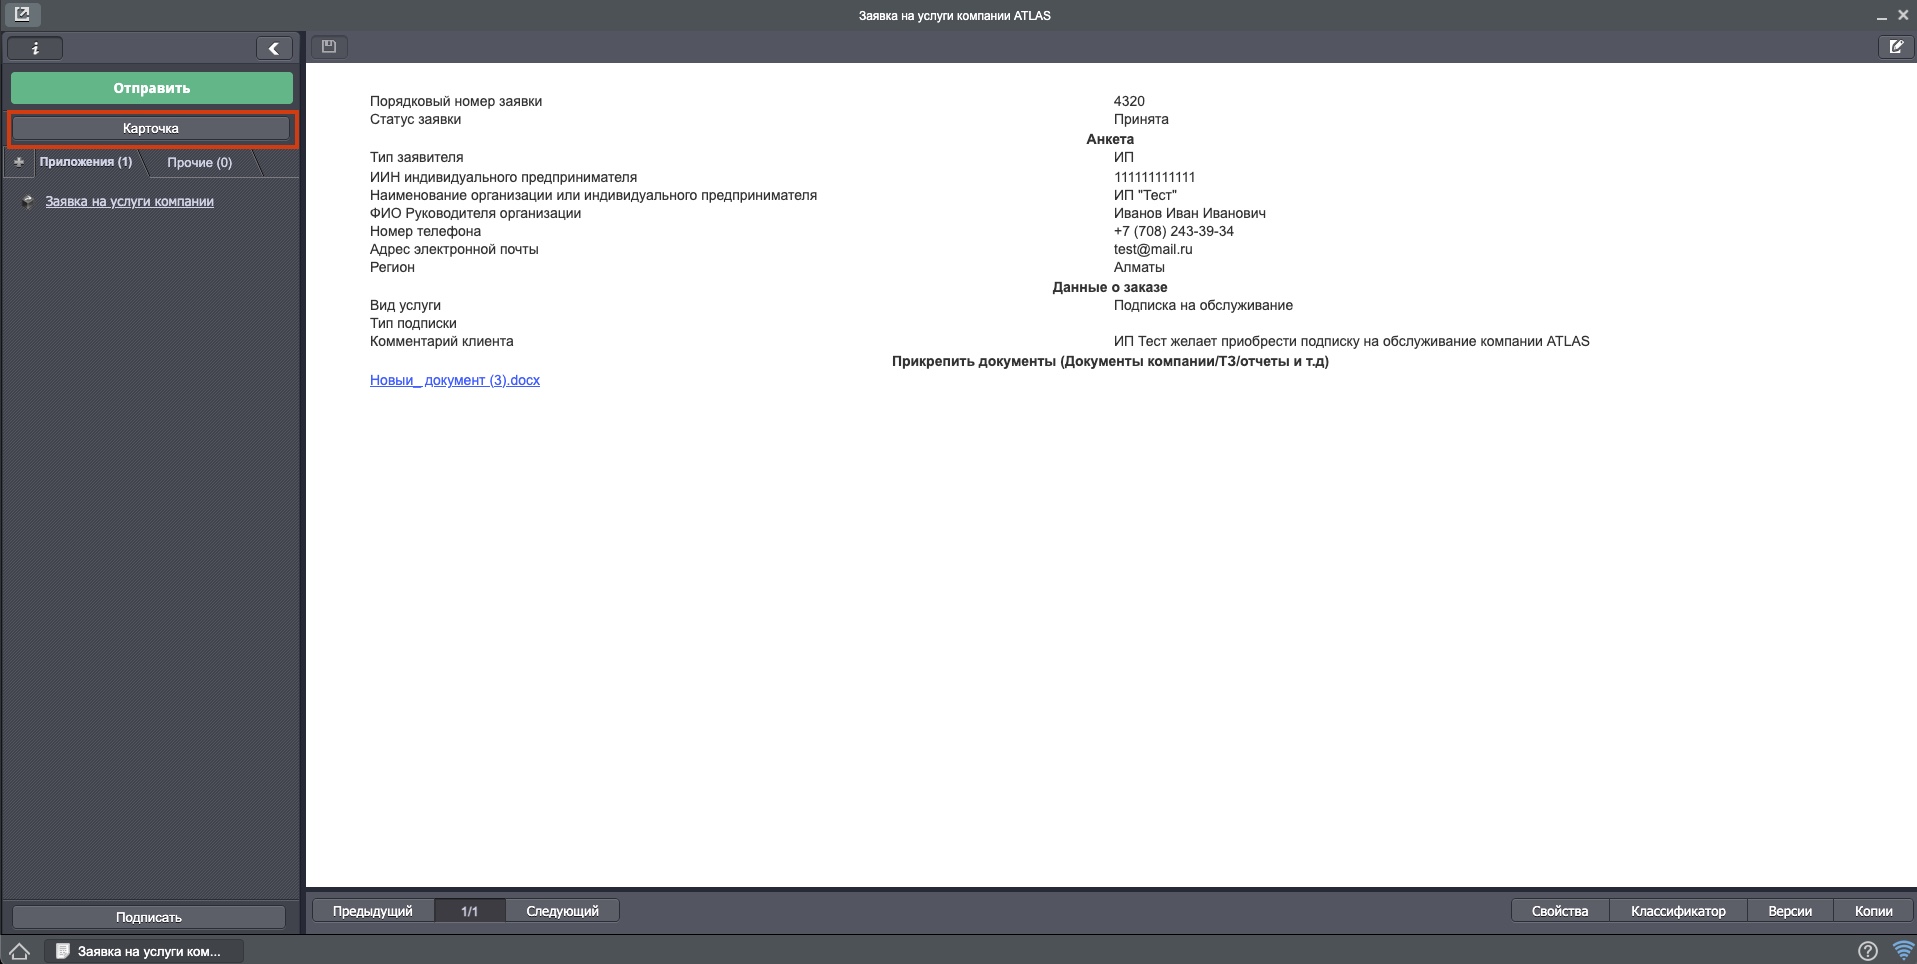Go to Предыдущий page

pos(373,911)
